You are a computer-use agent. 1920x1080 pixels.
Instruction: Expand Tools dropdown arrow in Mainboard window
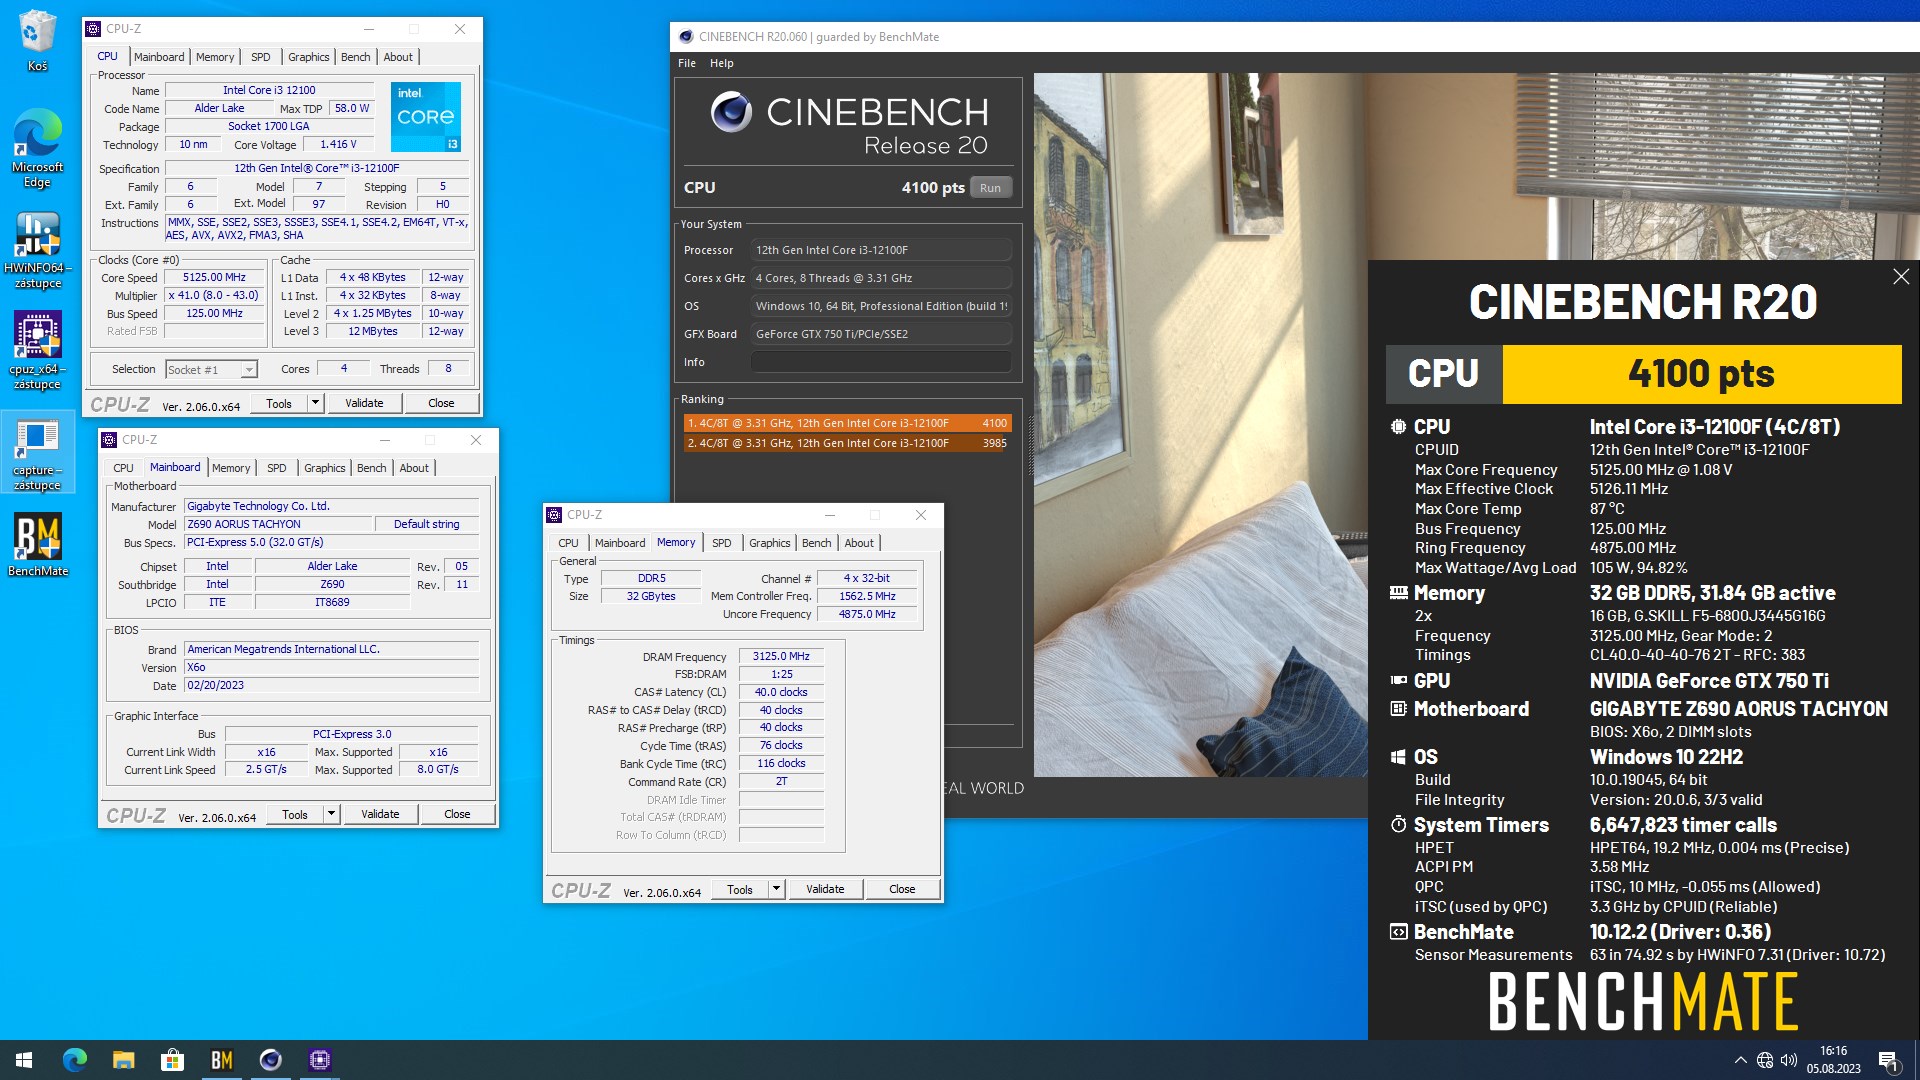point(331,814)
